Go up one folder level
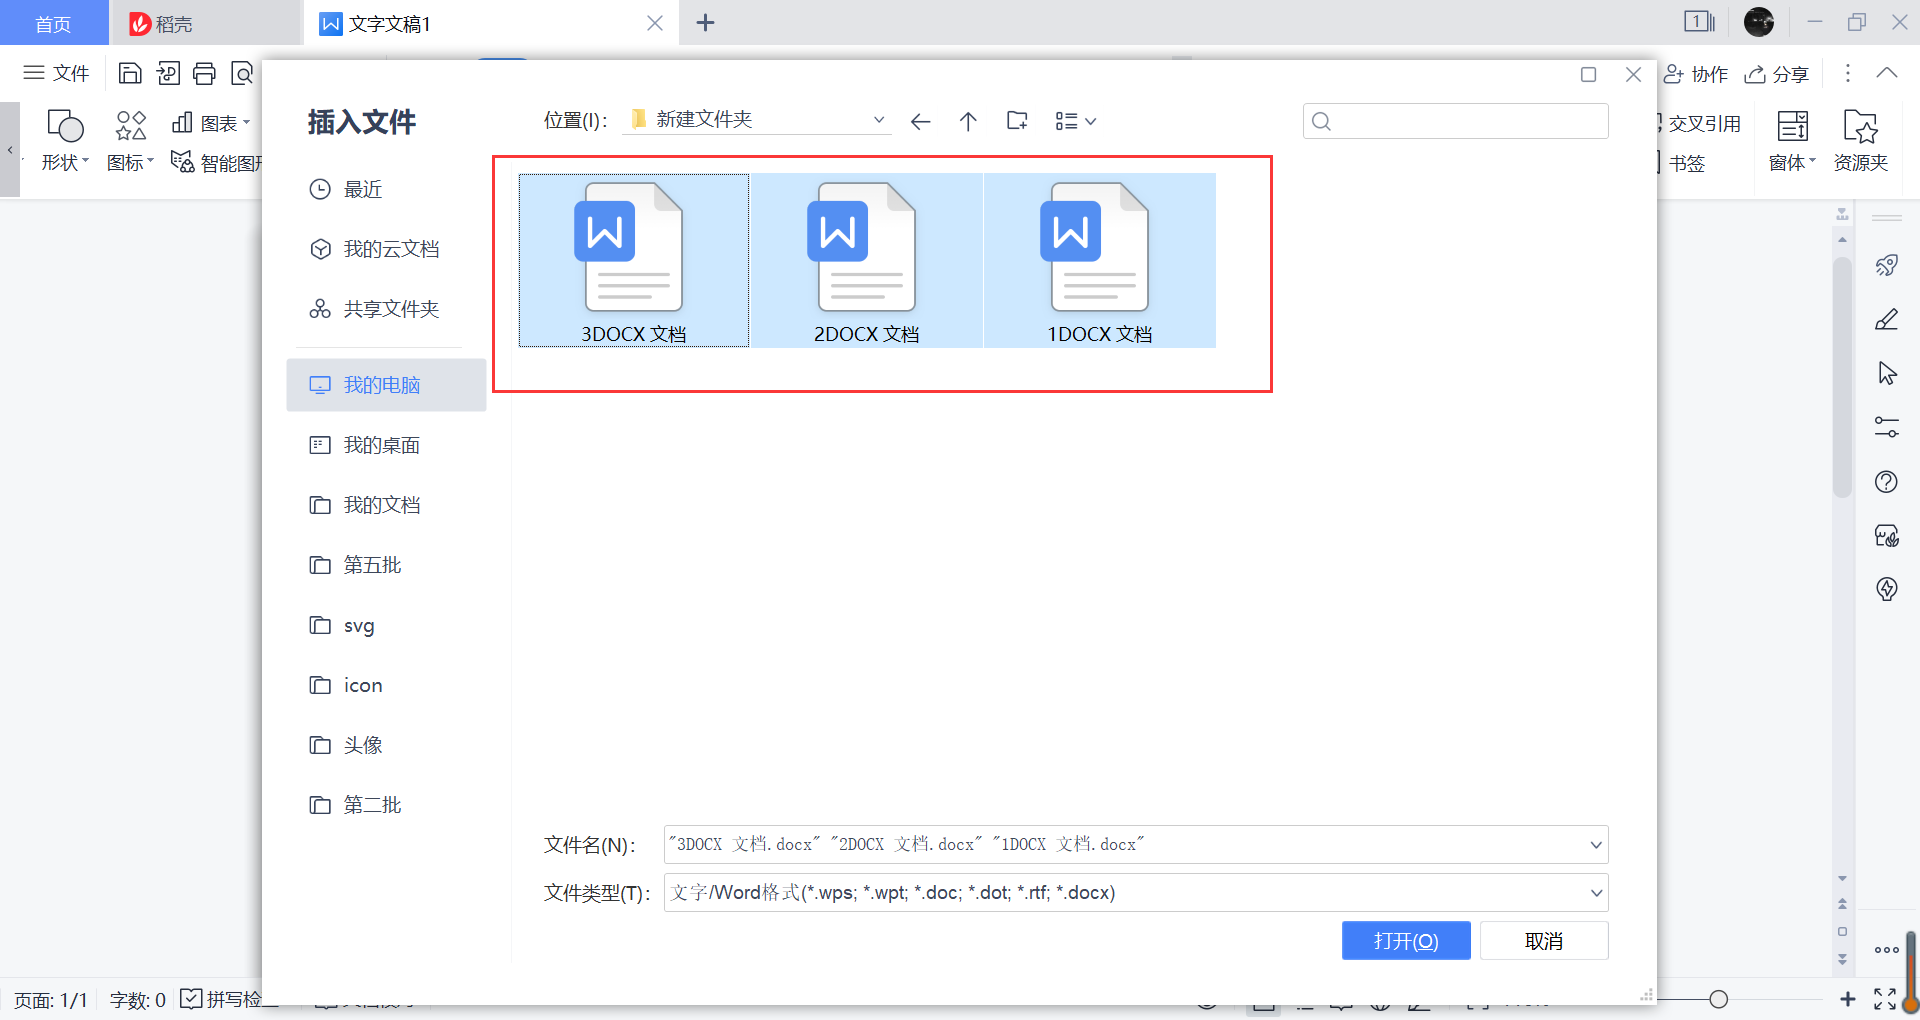The image size is (1920, 1020). (968, 121)
